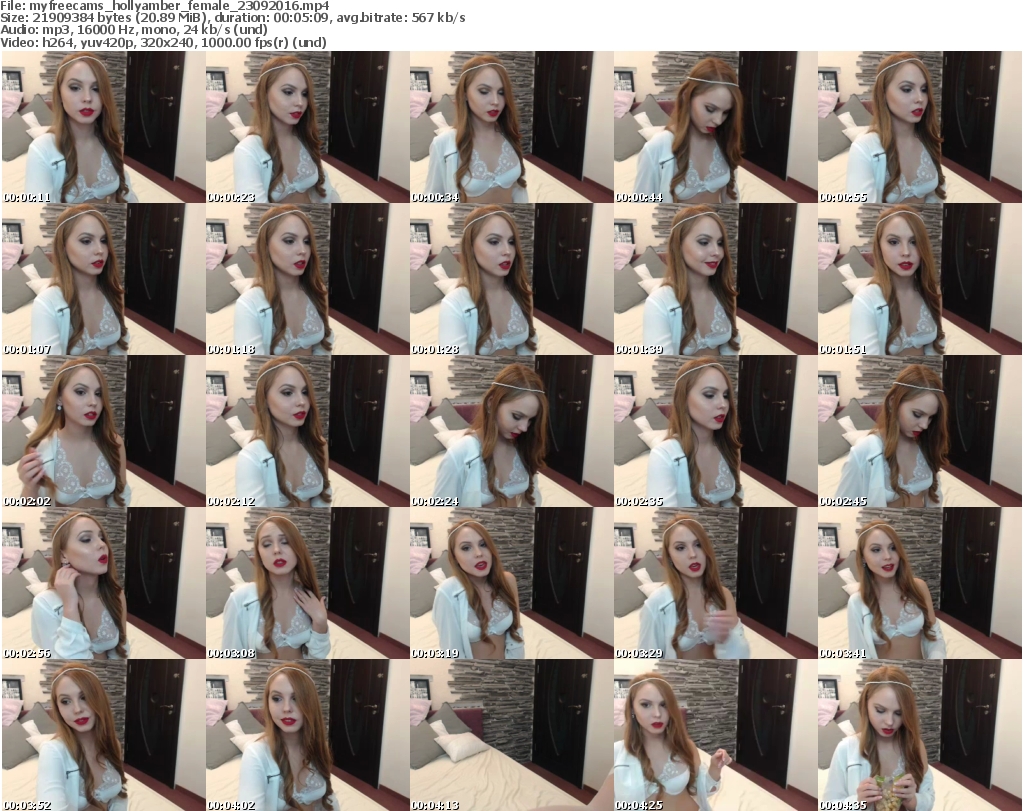Choose the frame marked 00:03:29
The height and width of the screenshot is (811, 1024).
coord(715,583)
